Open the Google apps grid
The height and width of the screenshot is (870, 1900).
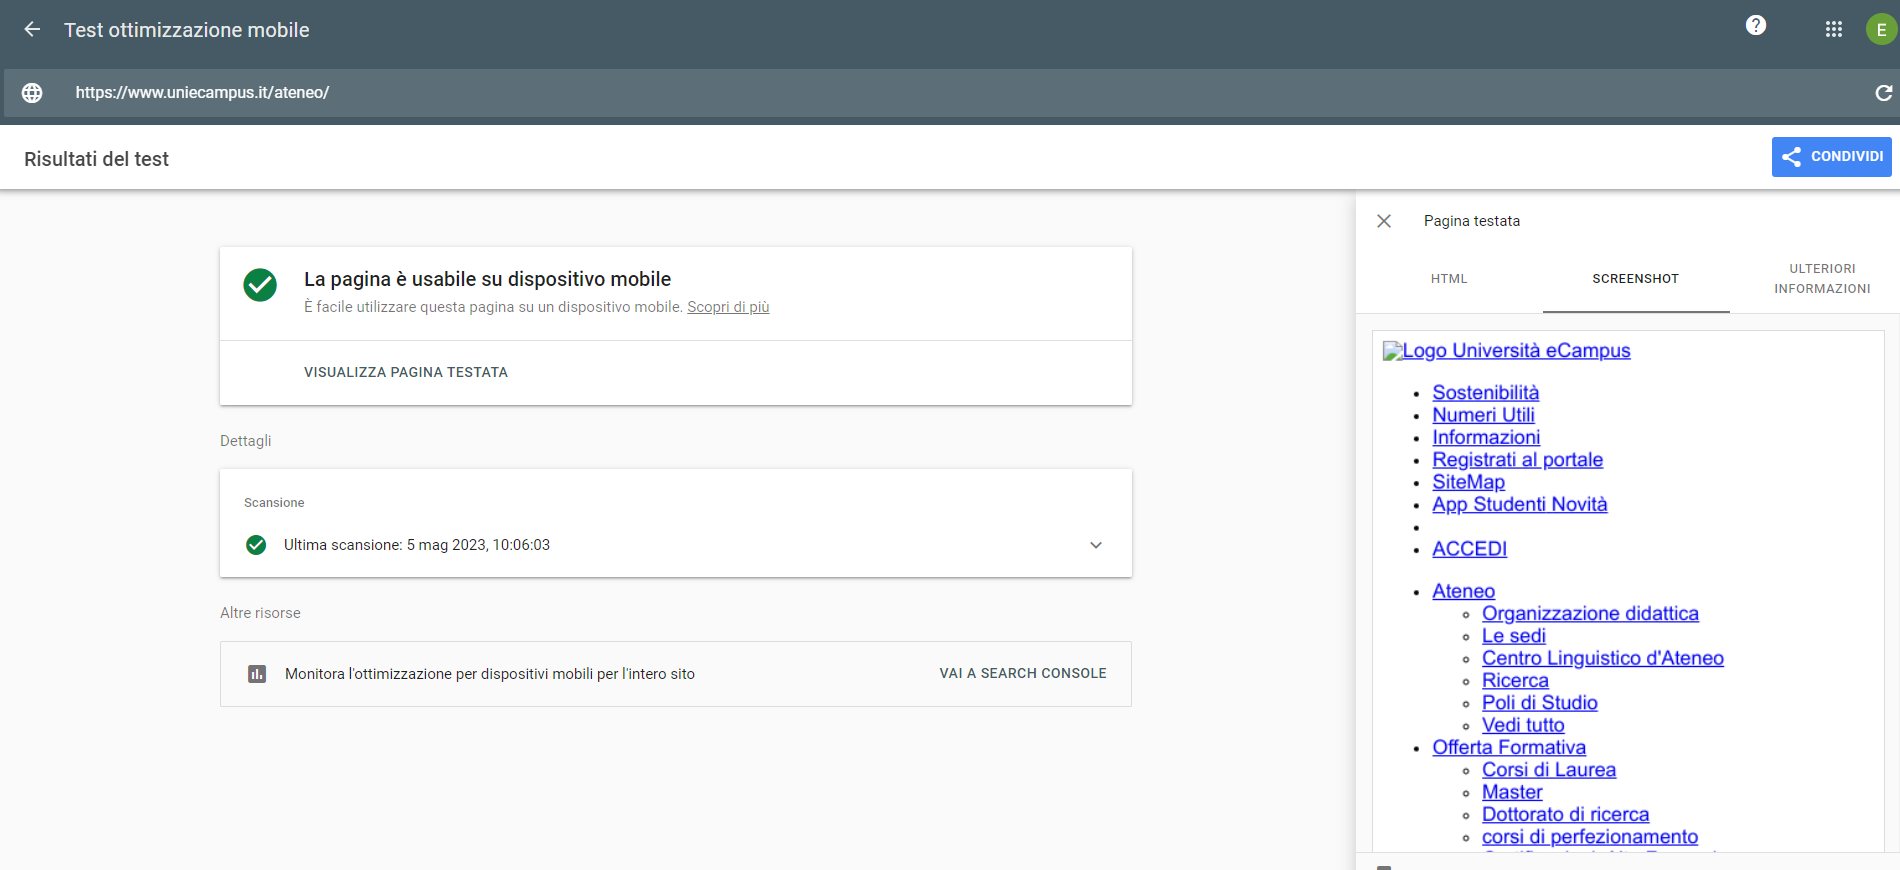(x=1833, y=30)
